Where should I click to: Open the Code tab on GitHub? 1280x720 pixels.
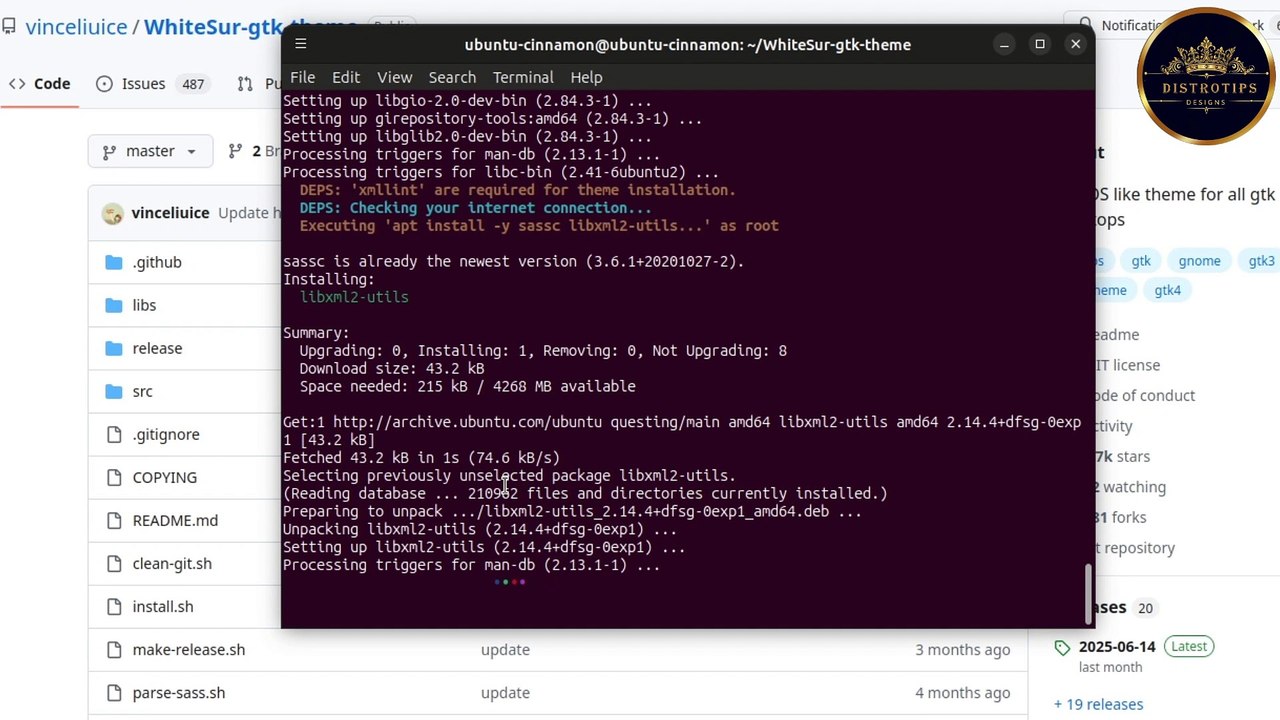point(40,84)
